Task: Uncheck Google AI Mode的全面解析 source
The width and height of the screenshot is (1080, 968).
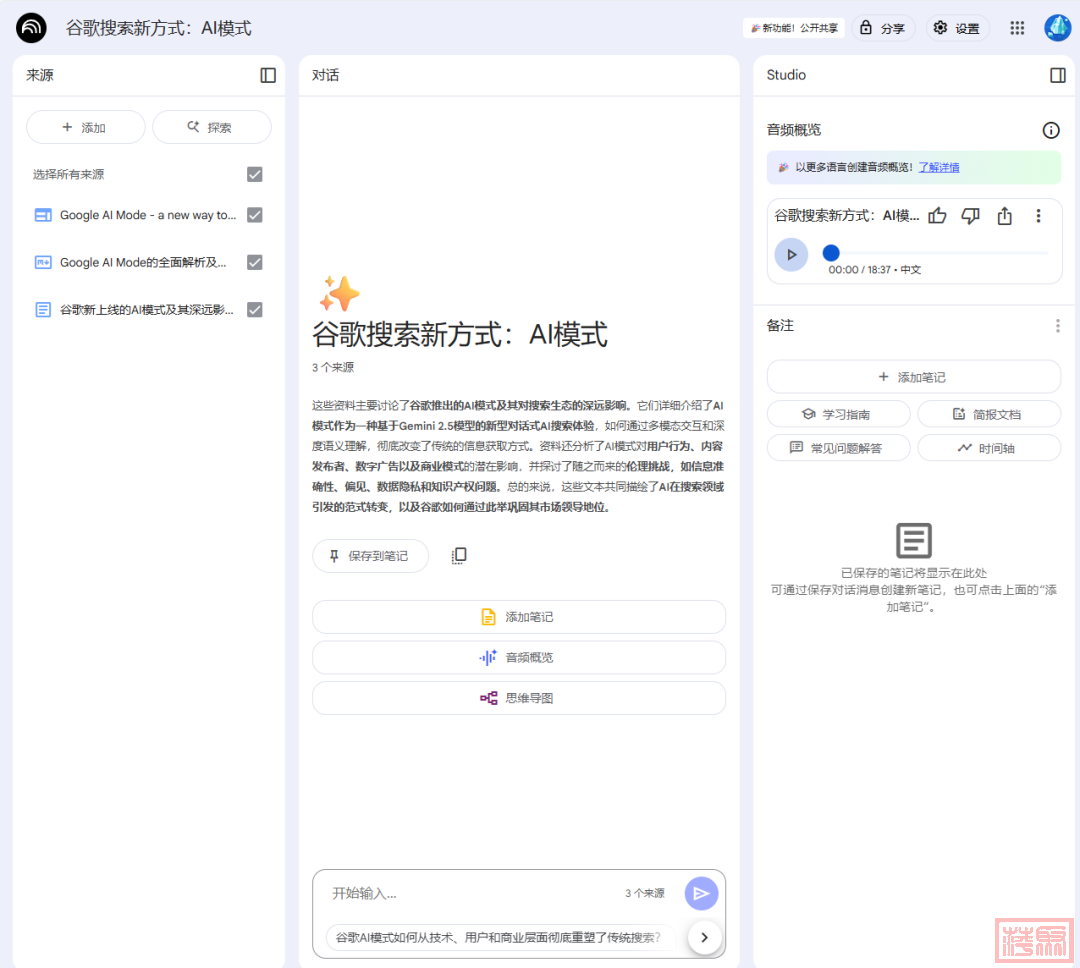Action: click(255, 262)
